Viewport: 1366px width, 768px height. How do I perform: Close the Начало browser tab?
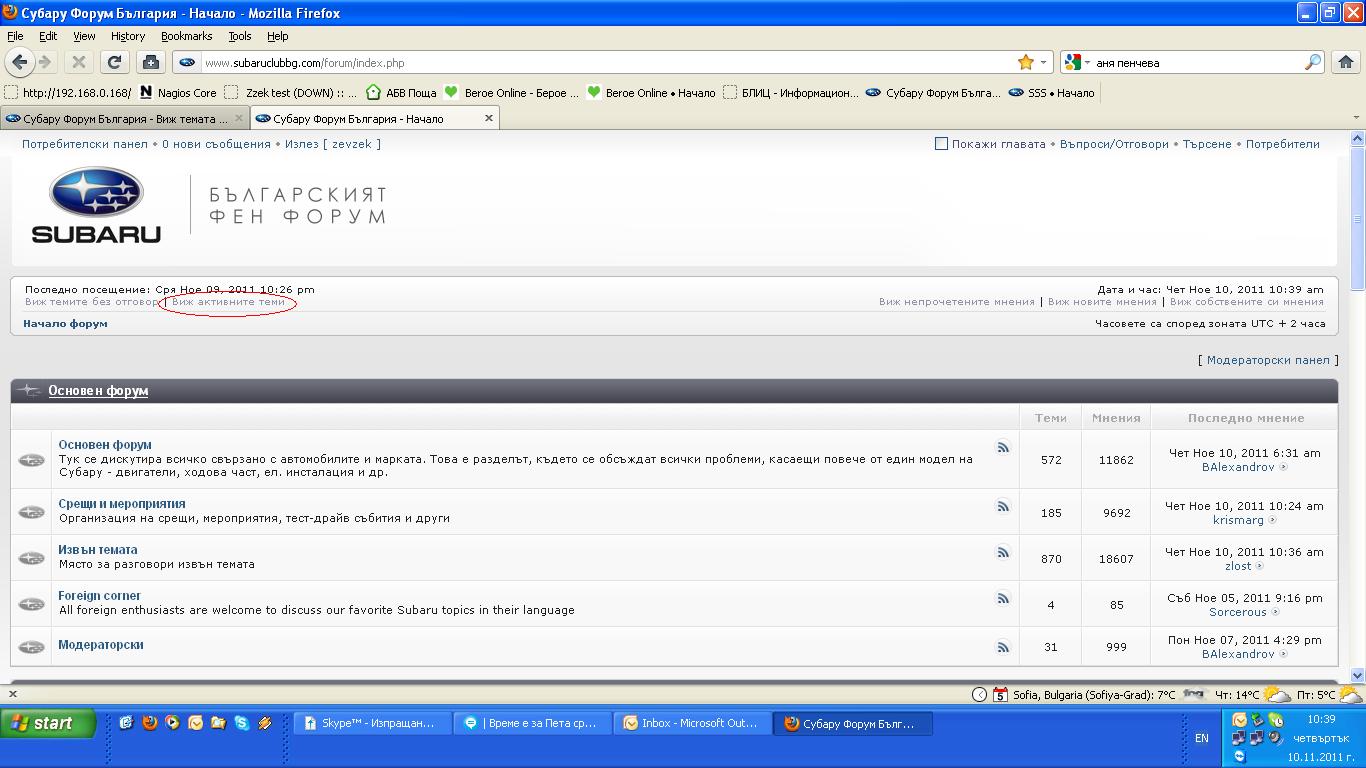488,118
